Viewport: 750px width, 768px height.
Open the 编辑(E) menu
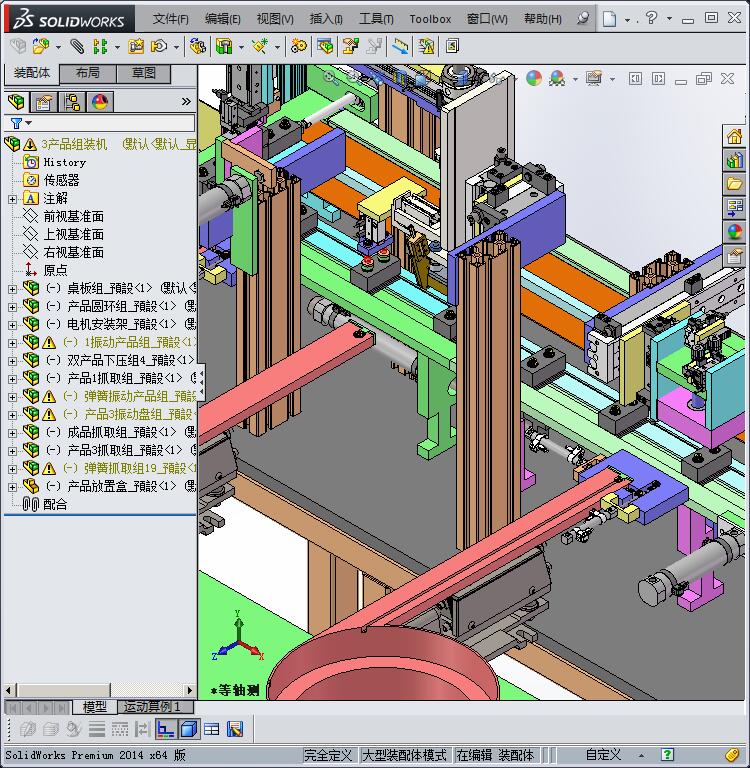(222, 19)
